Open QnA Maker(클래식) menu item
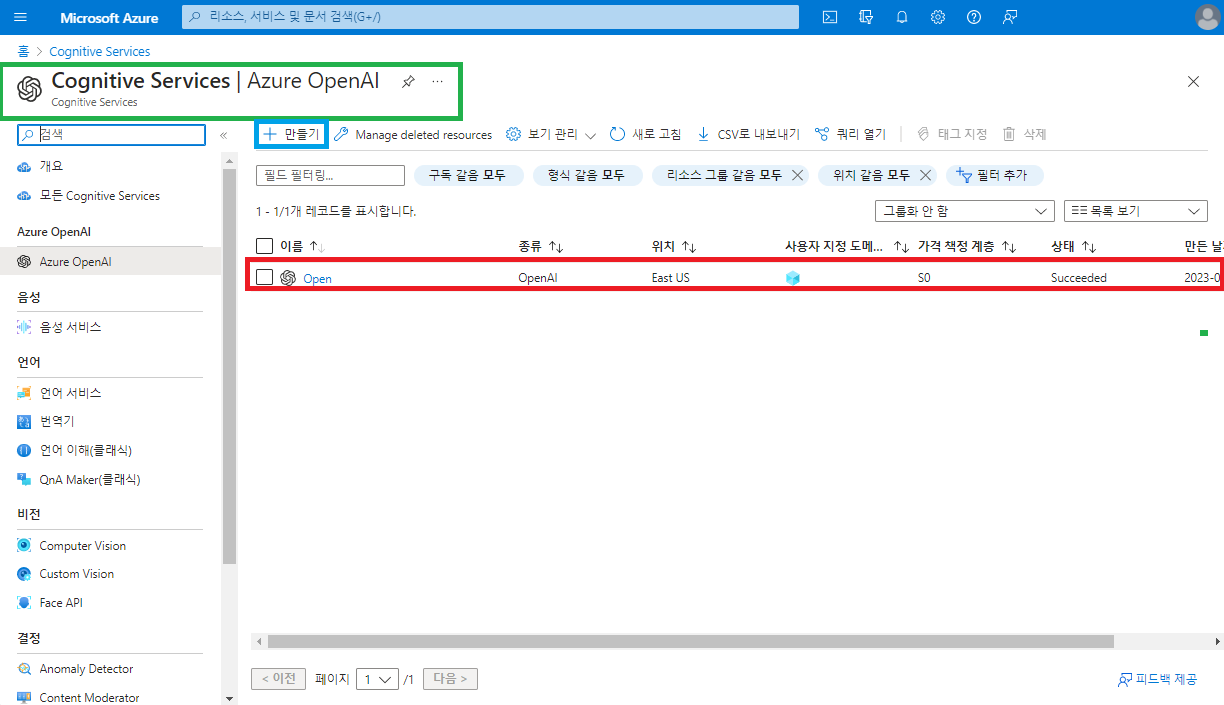This screenshot has width=1224, height=705. click(x=89, y=479)
